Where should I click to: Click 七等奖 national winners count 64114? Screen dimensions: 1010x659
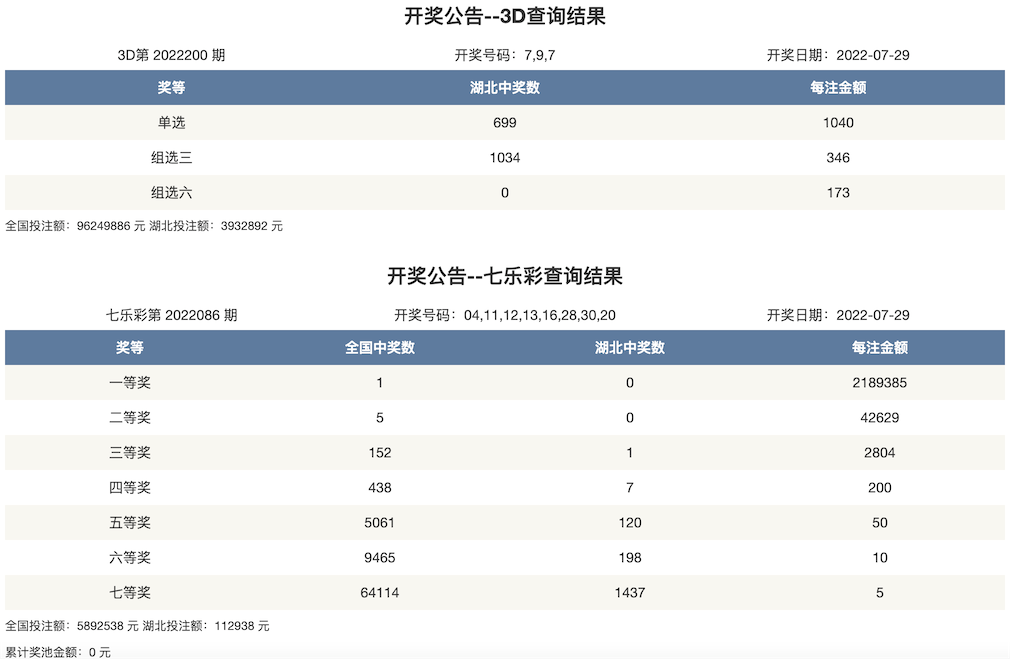379,593
